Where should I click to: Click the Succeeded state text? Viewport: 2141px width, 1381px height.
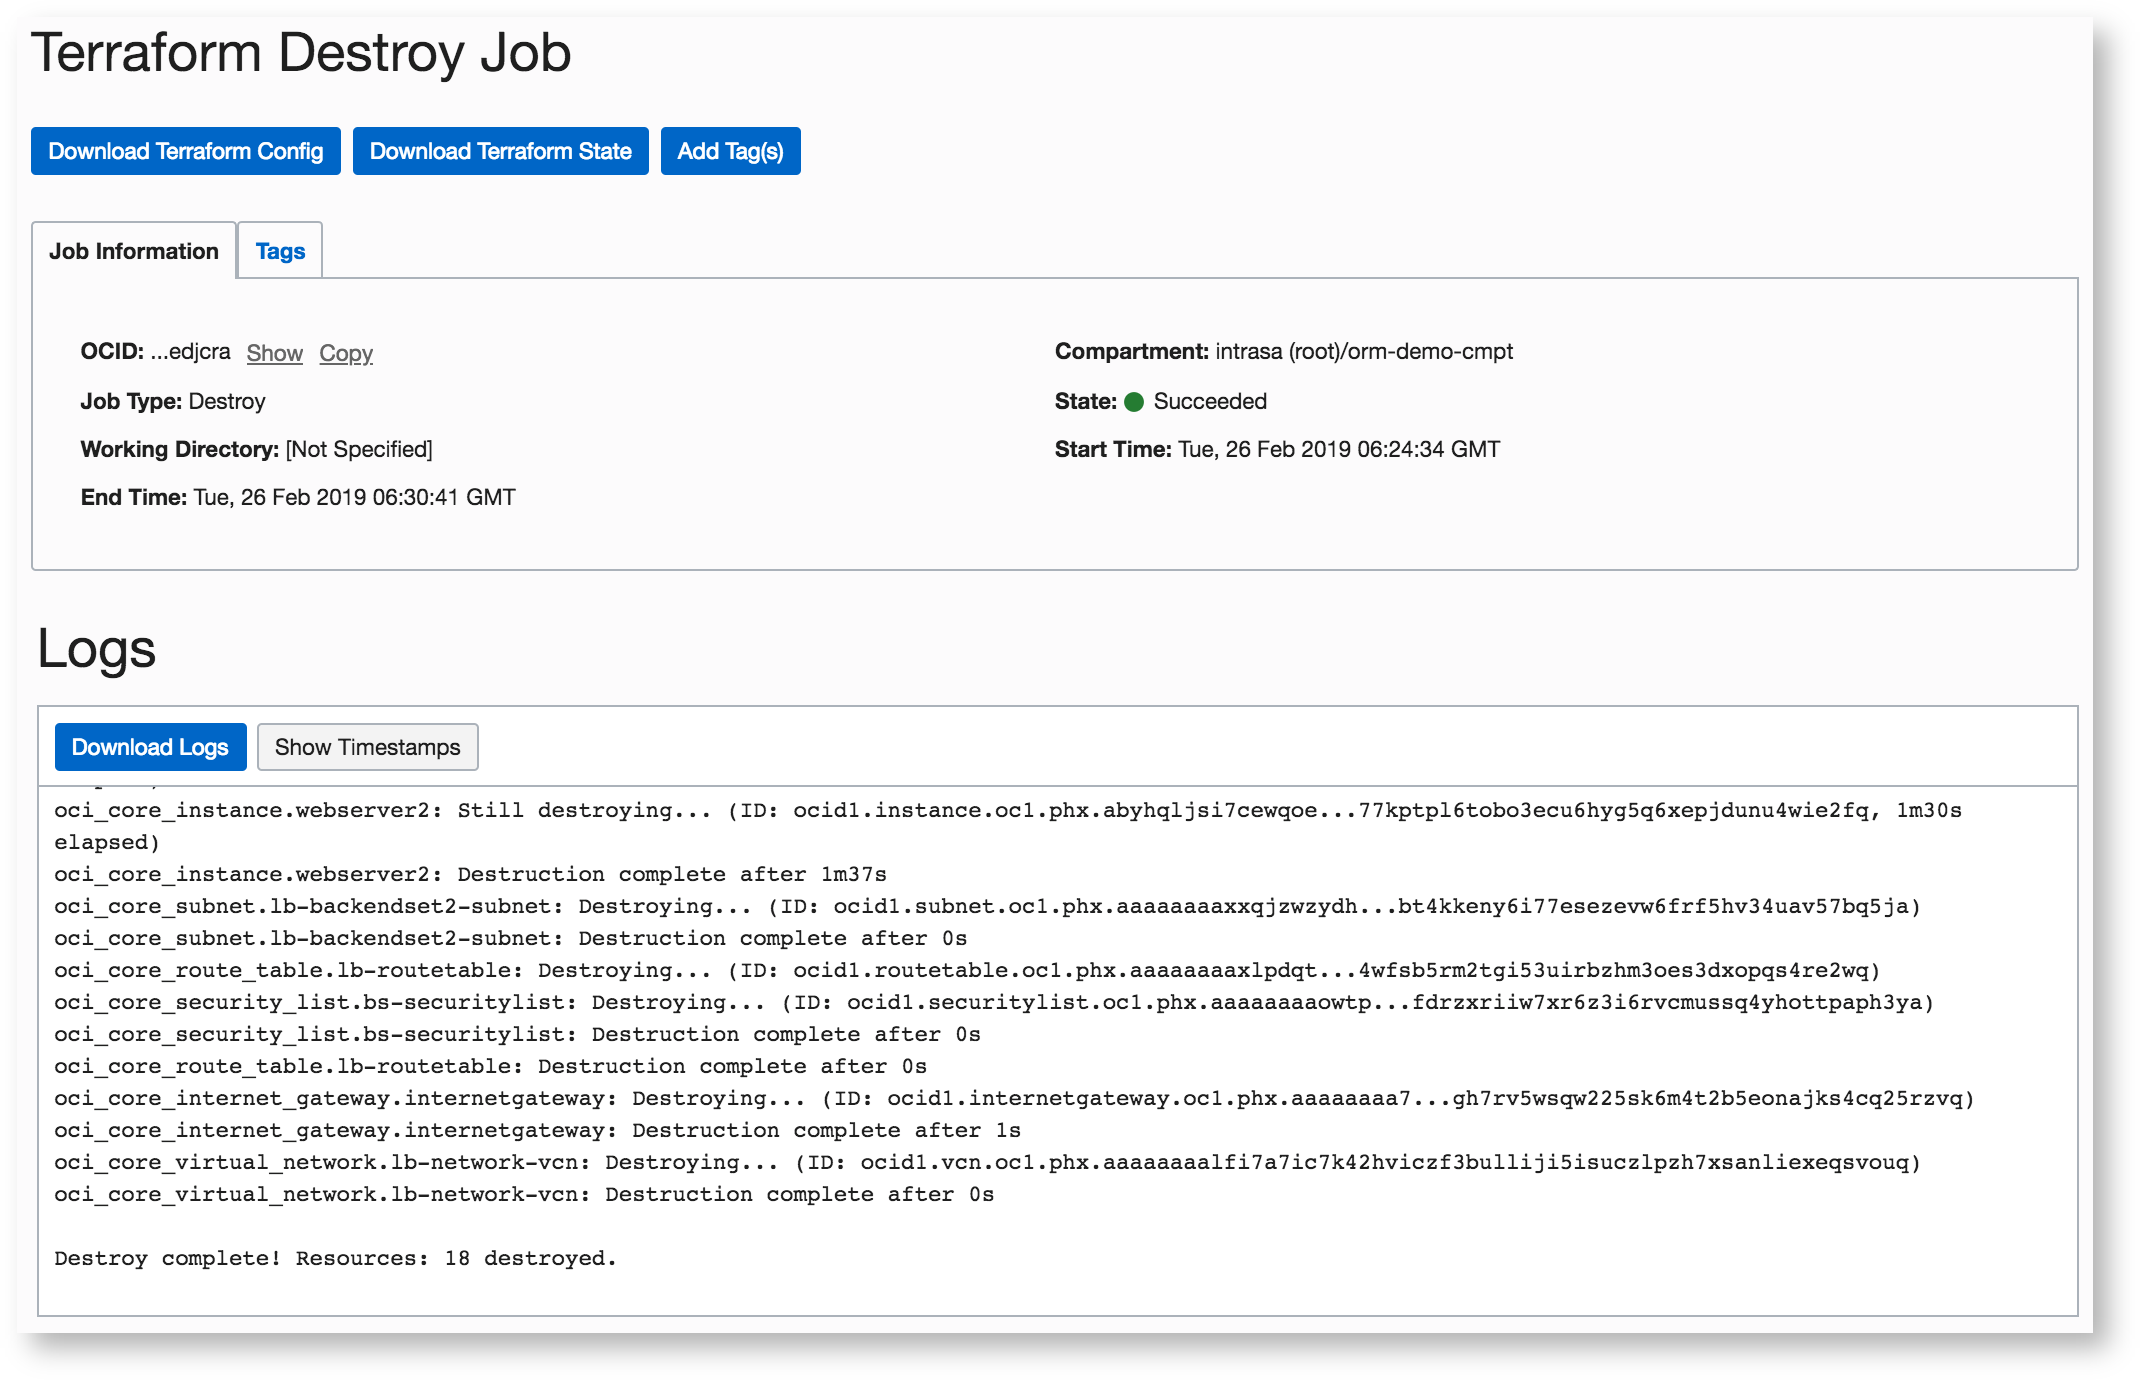pos(1210,402)
